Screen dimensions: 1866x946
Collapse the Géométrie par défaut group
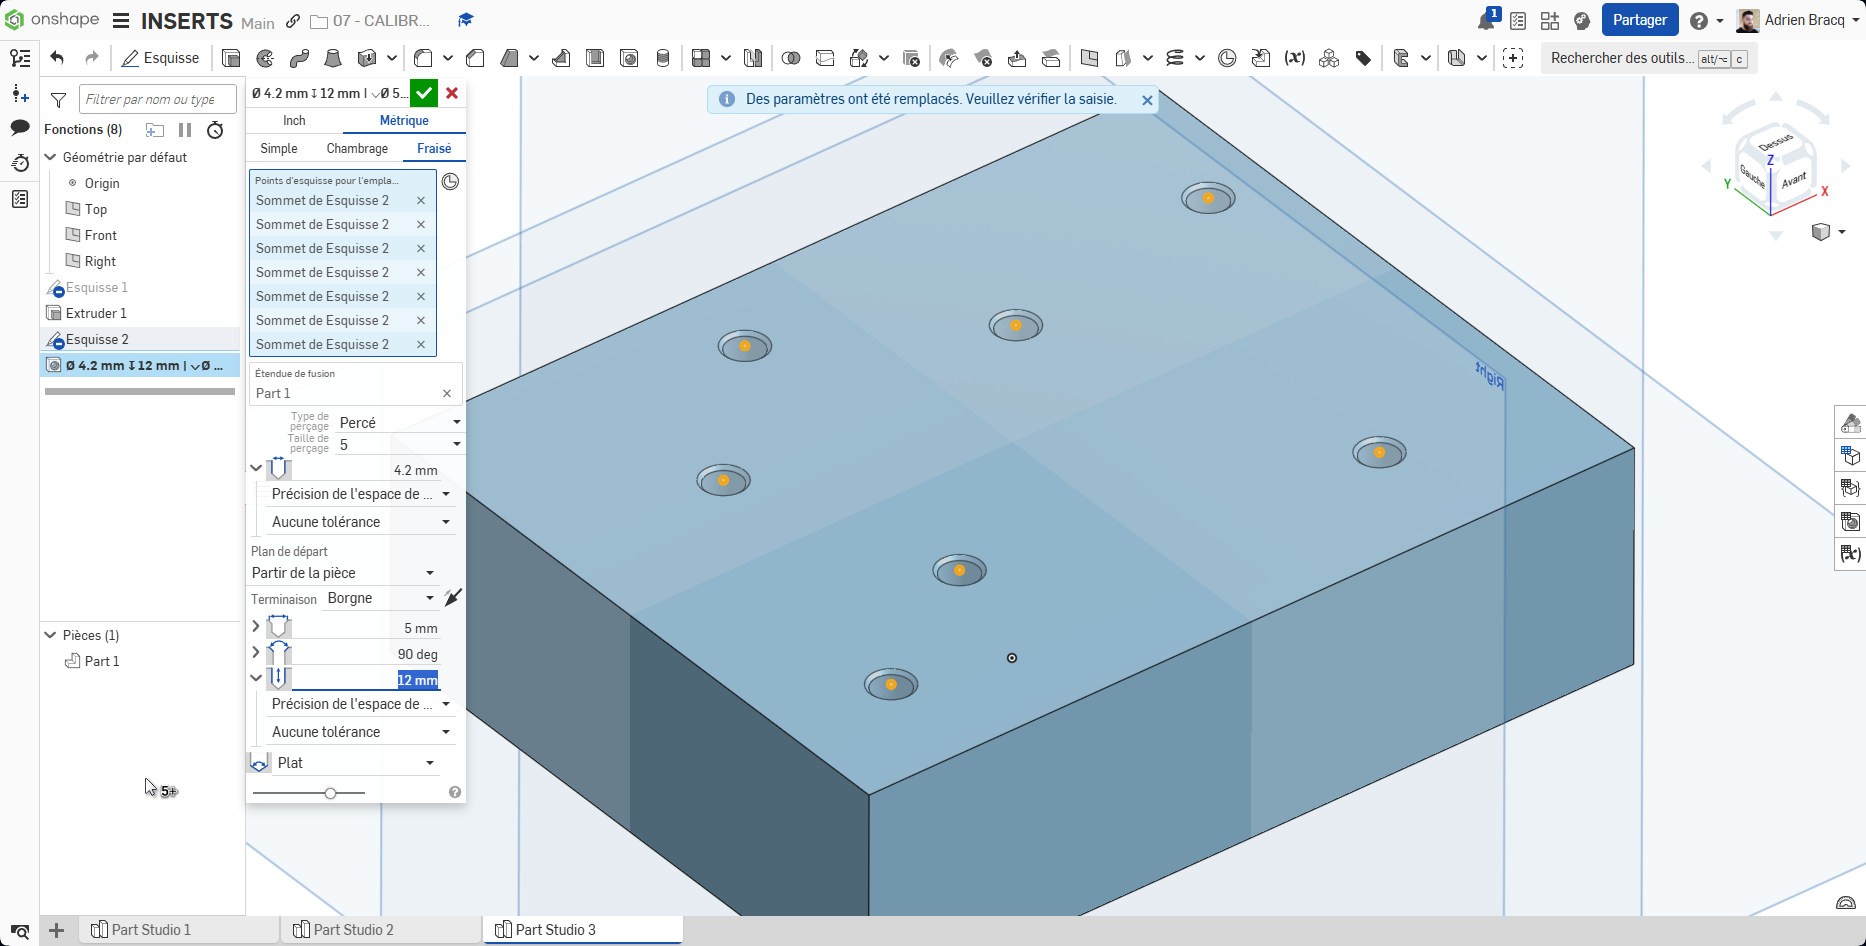[x=51, y=157]
